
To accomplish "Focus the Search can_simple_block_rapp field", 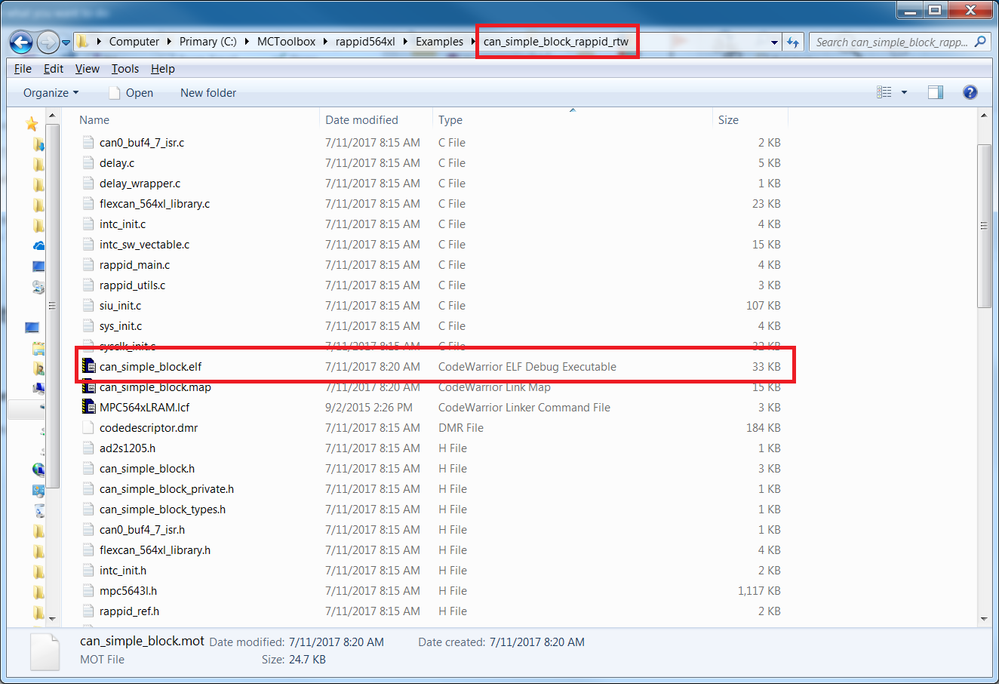I will [x=892, y=42].
